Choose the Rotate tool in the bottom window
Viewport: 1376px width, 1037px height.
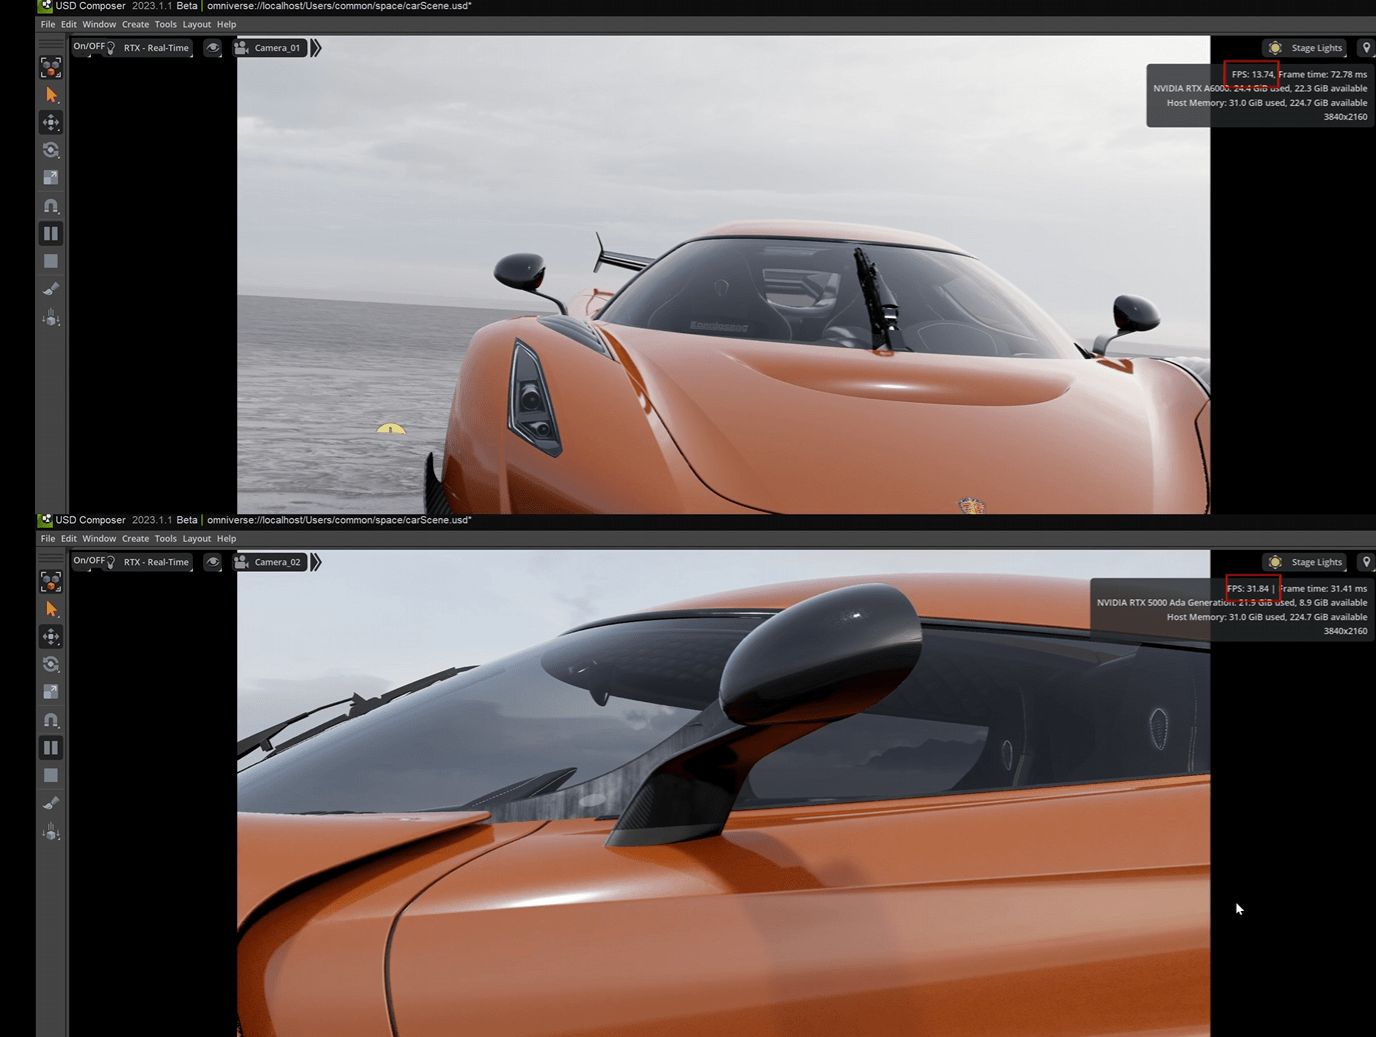(51, 664)
